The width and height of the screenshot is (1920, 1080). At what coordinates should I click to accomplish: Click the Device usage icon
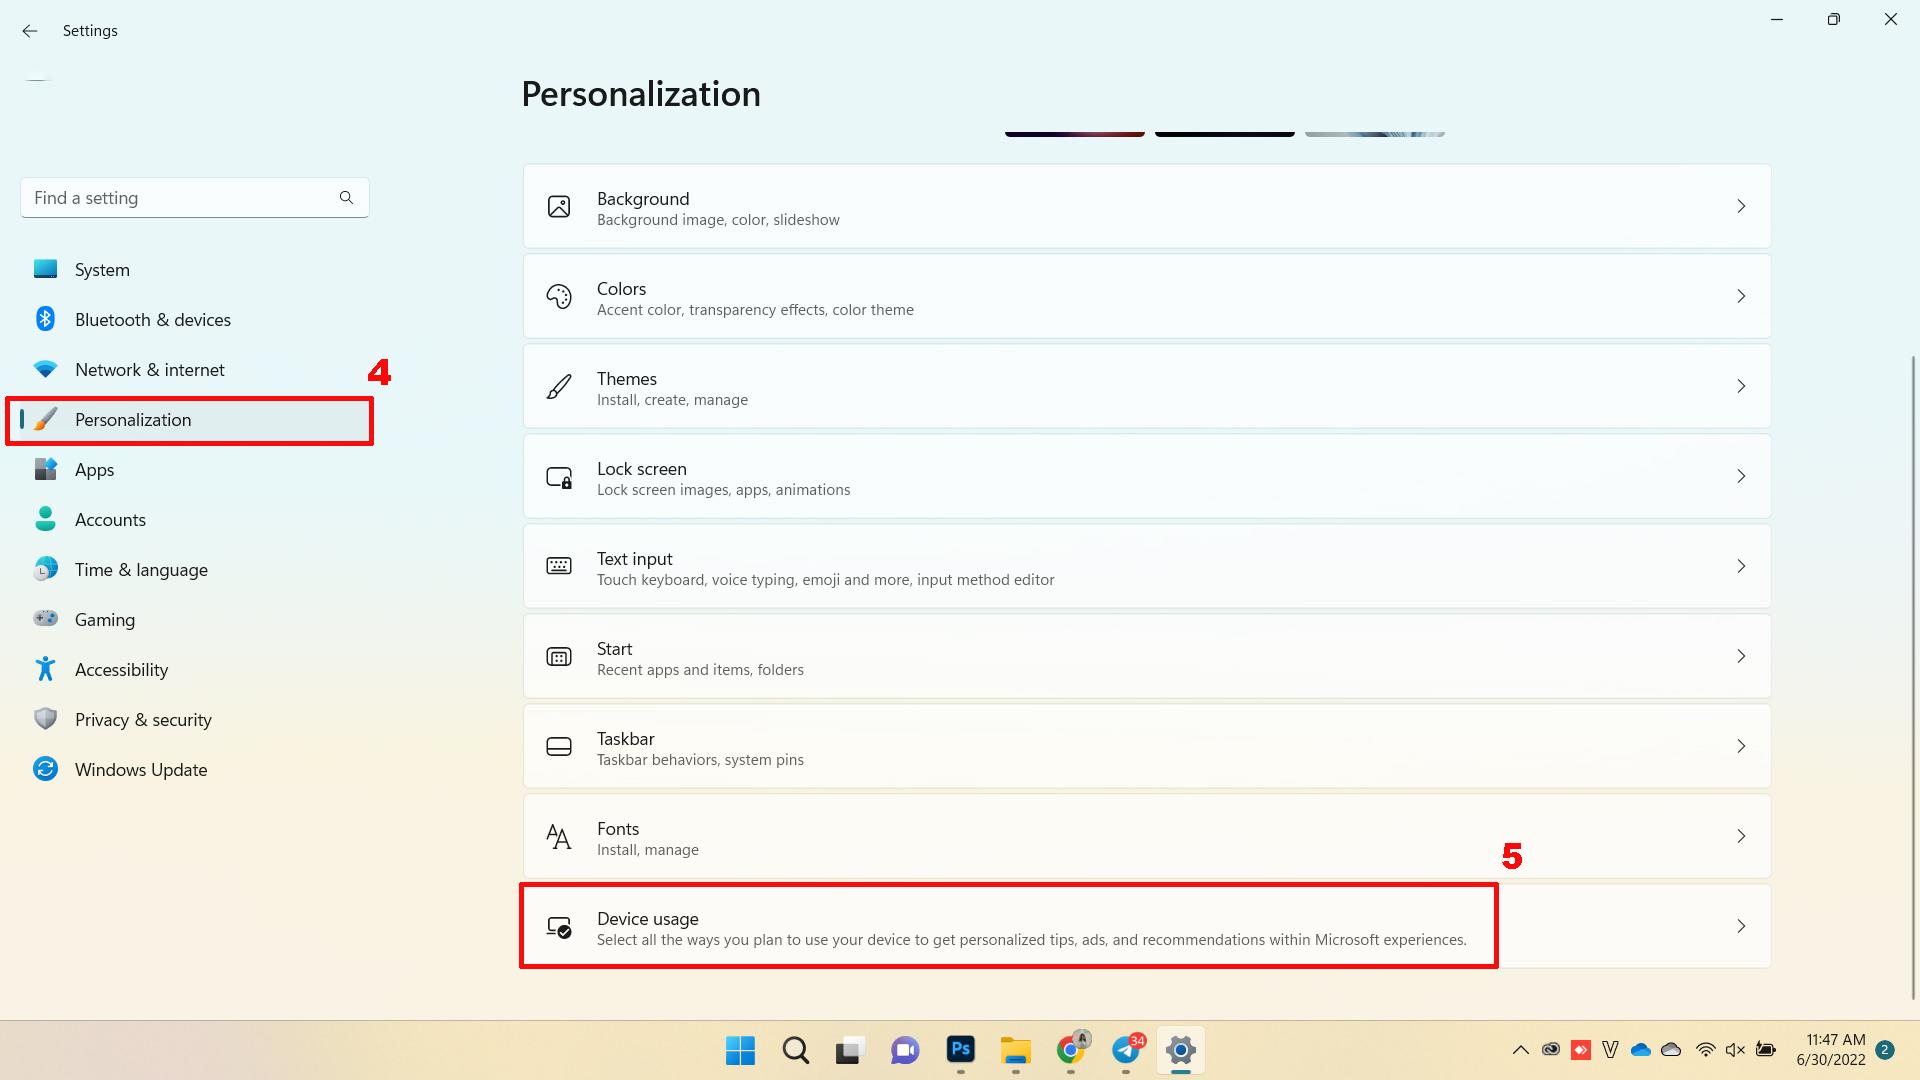[559, 927]
